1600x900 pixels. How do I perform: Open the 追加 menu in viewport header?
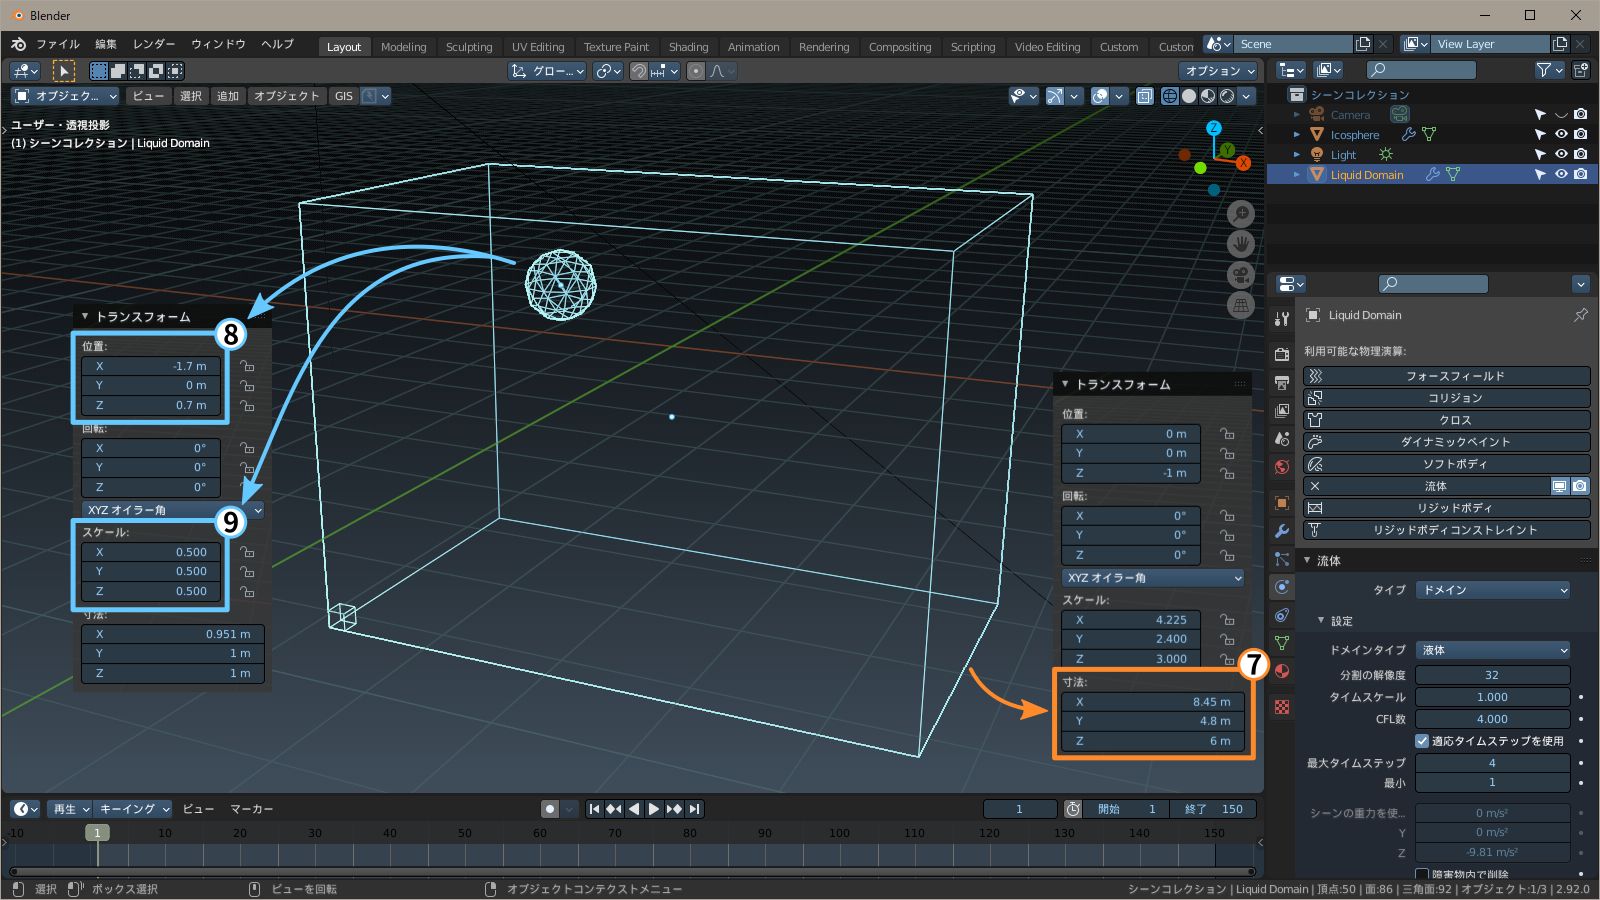(228, 96)
